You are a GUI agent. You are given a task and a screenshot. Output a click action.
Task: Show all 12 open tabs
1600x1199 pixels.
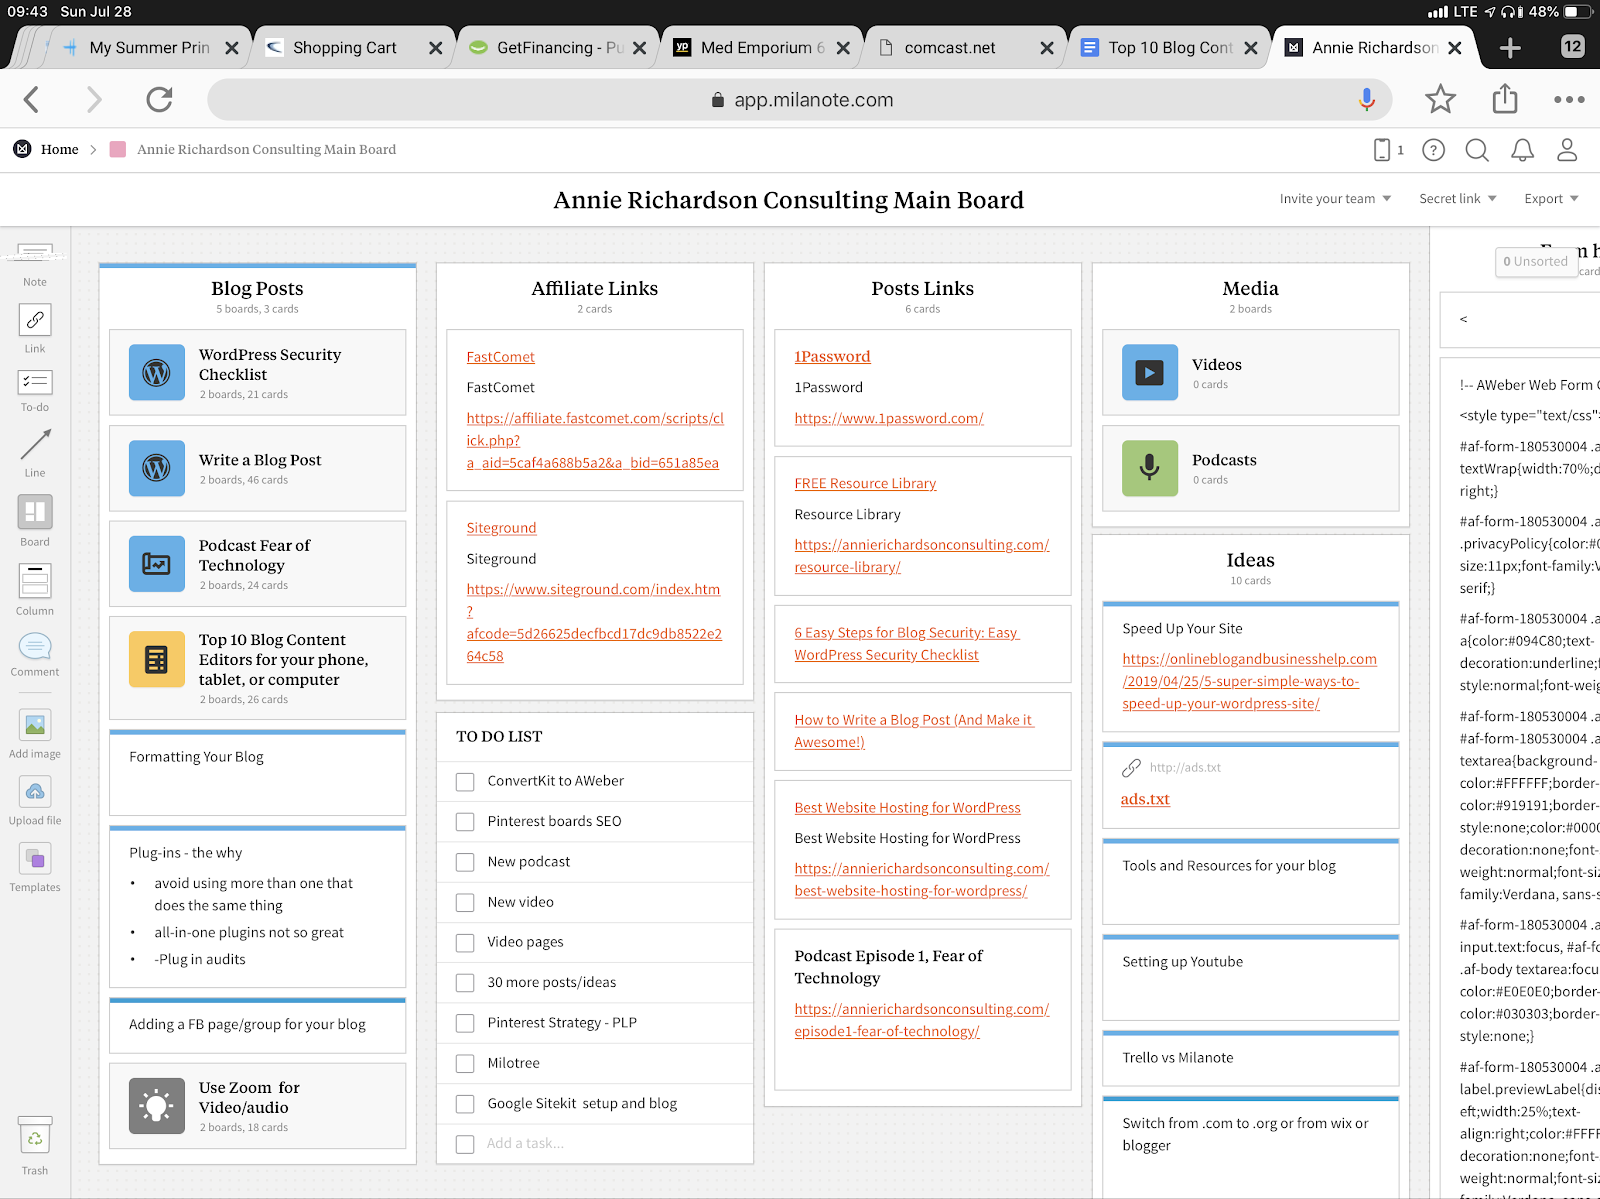point(1573,46)
